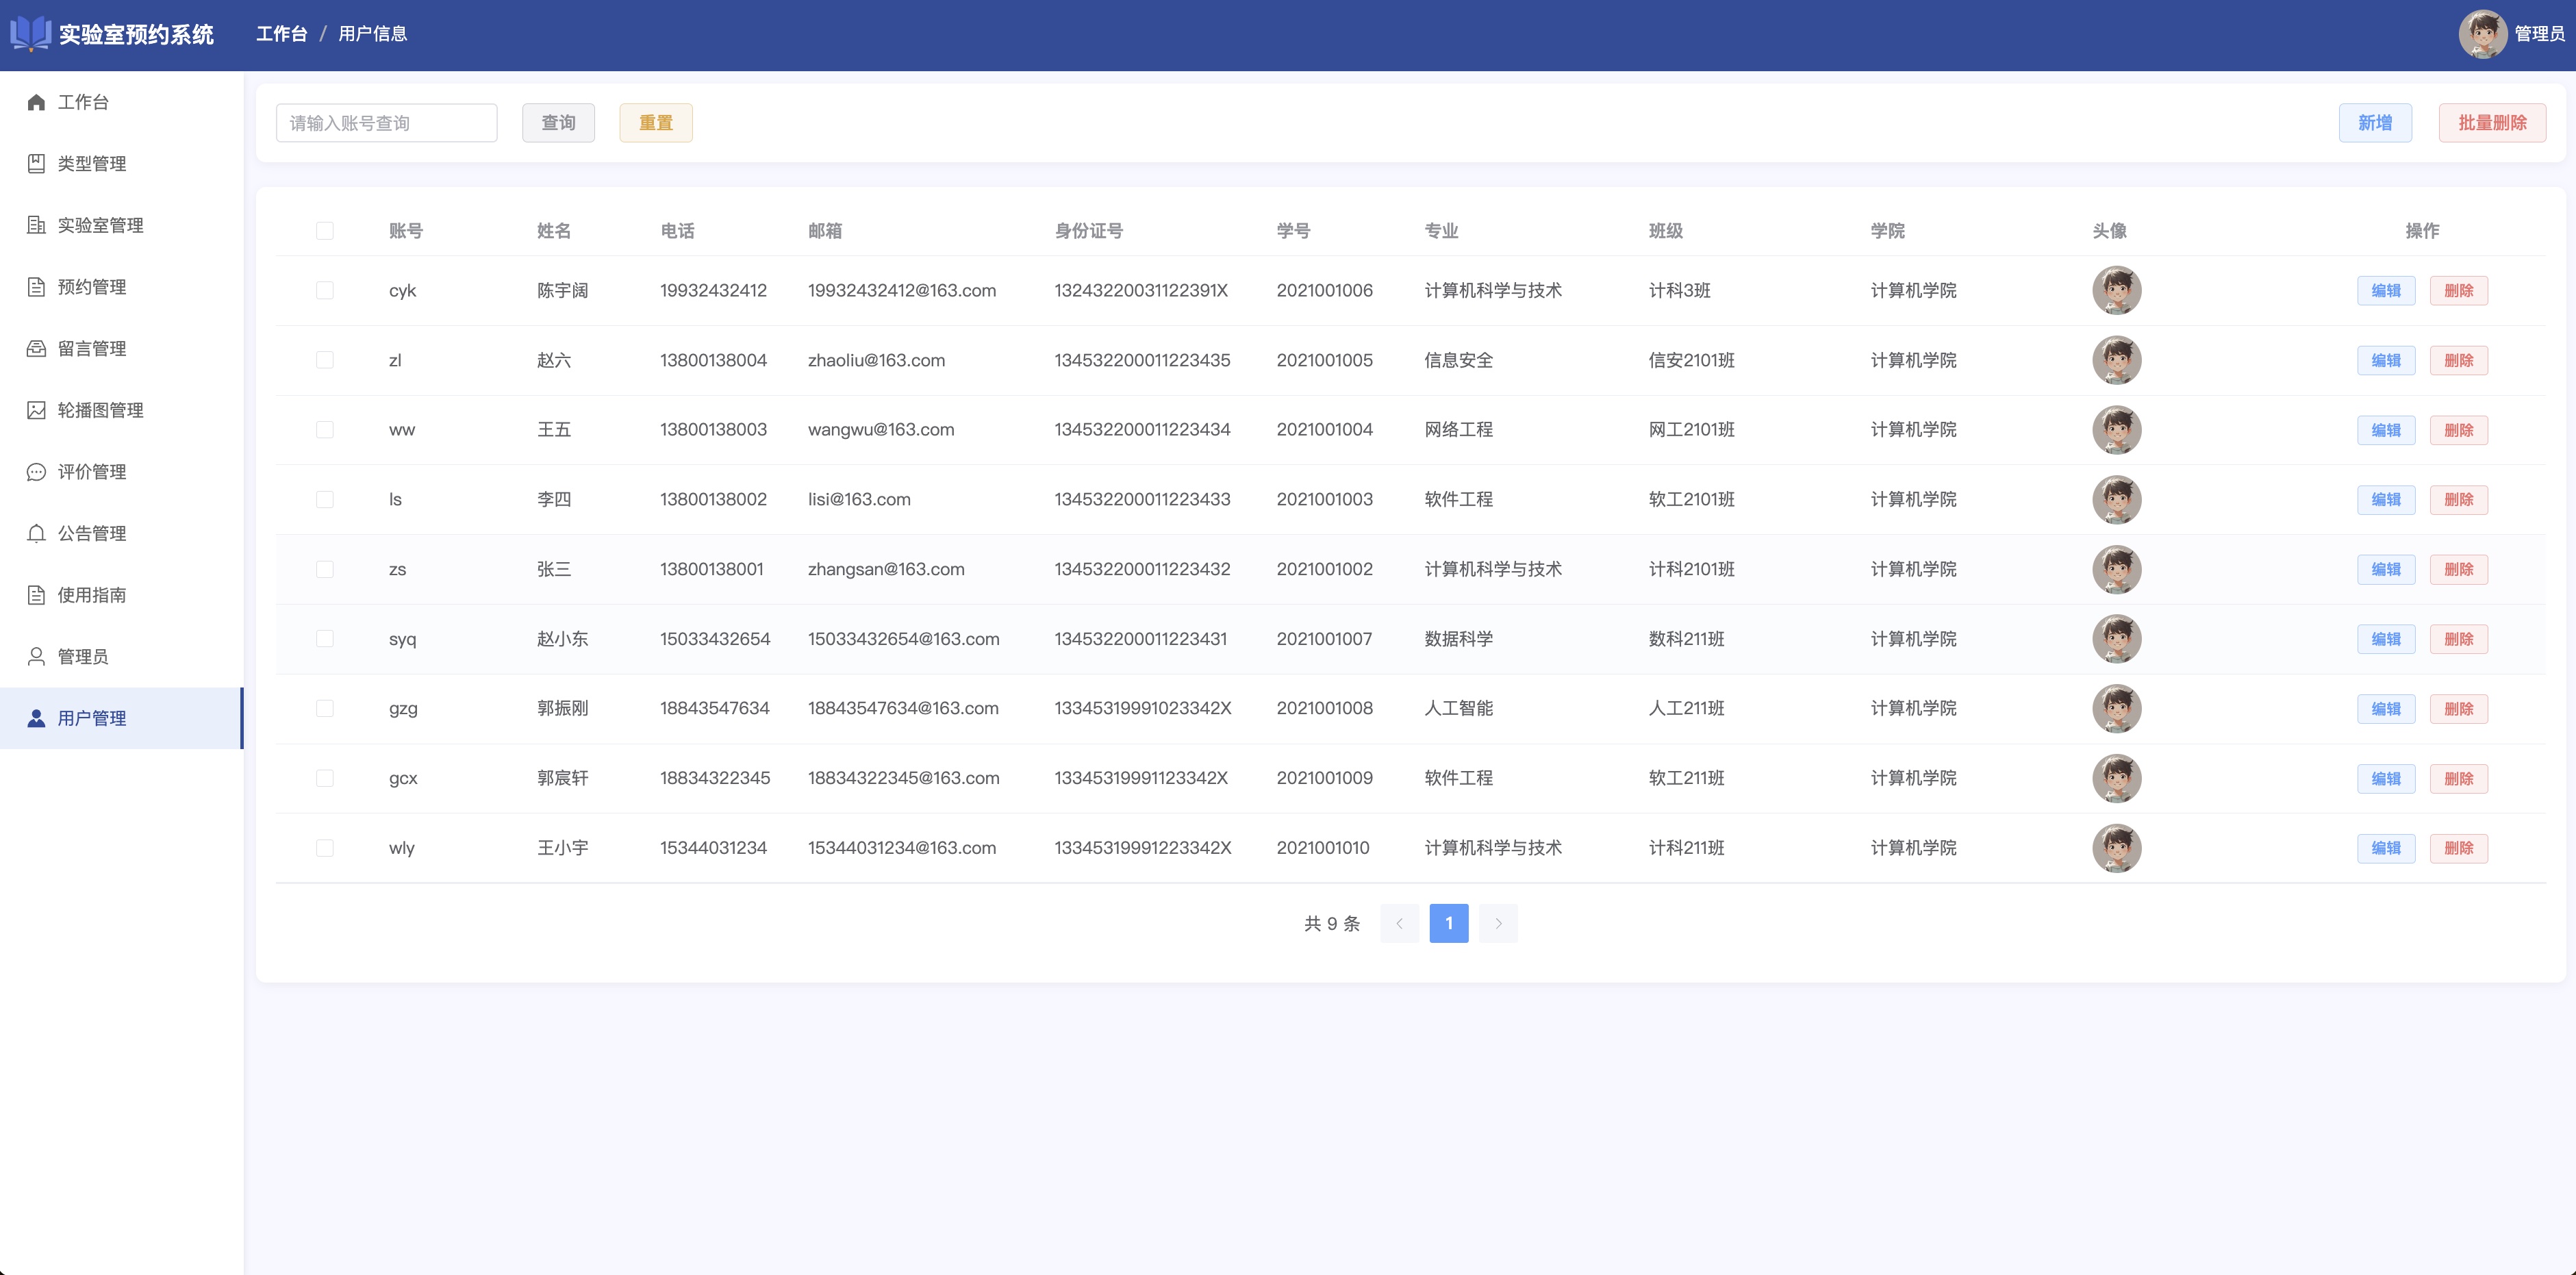Screen dimensions: 2576x1275
Task: Select the checkbox for user zs
Action: [325, 569]
